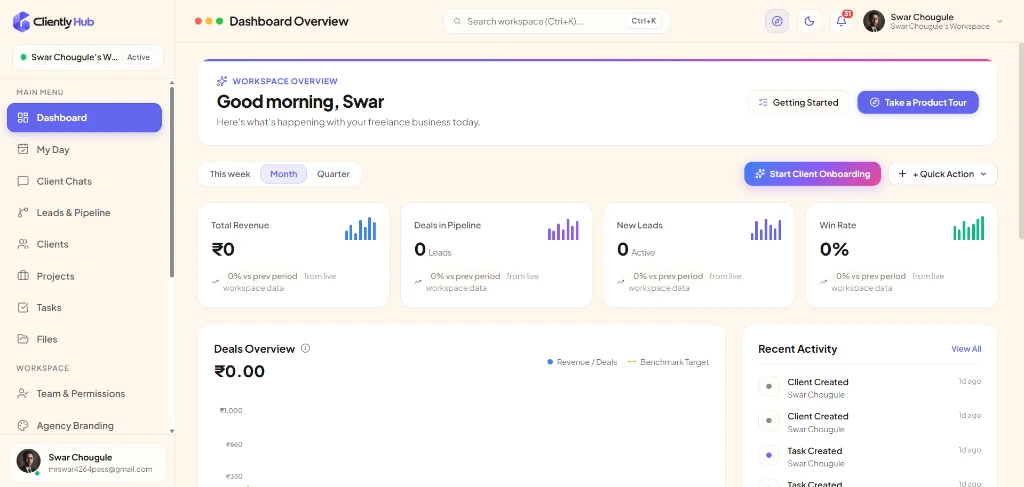Click the Projects briefcase icon
1024x487 pixels.
pyautogui.click(x=23, y=276)
